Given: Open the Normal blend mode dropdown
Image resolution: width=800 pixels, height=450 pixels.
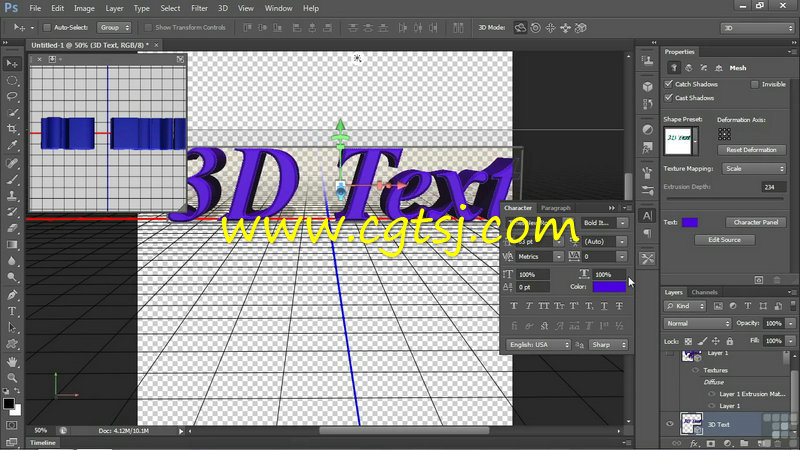Looking at the screenshot, I should tap(697, 323).
